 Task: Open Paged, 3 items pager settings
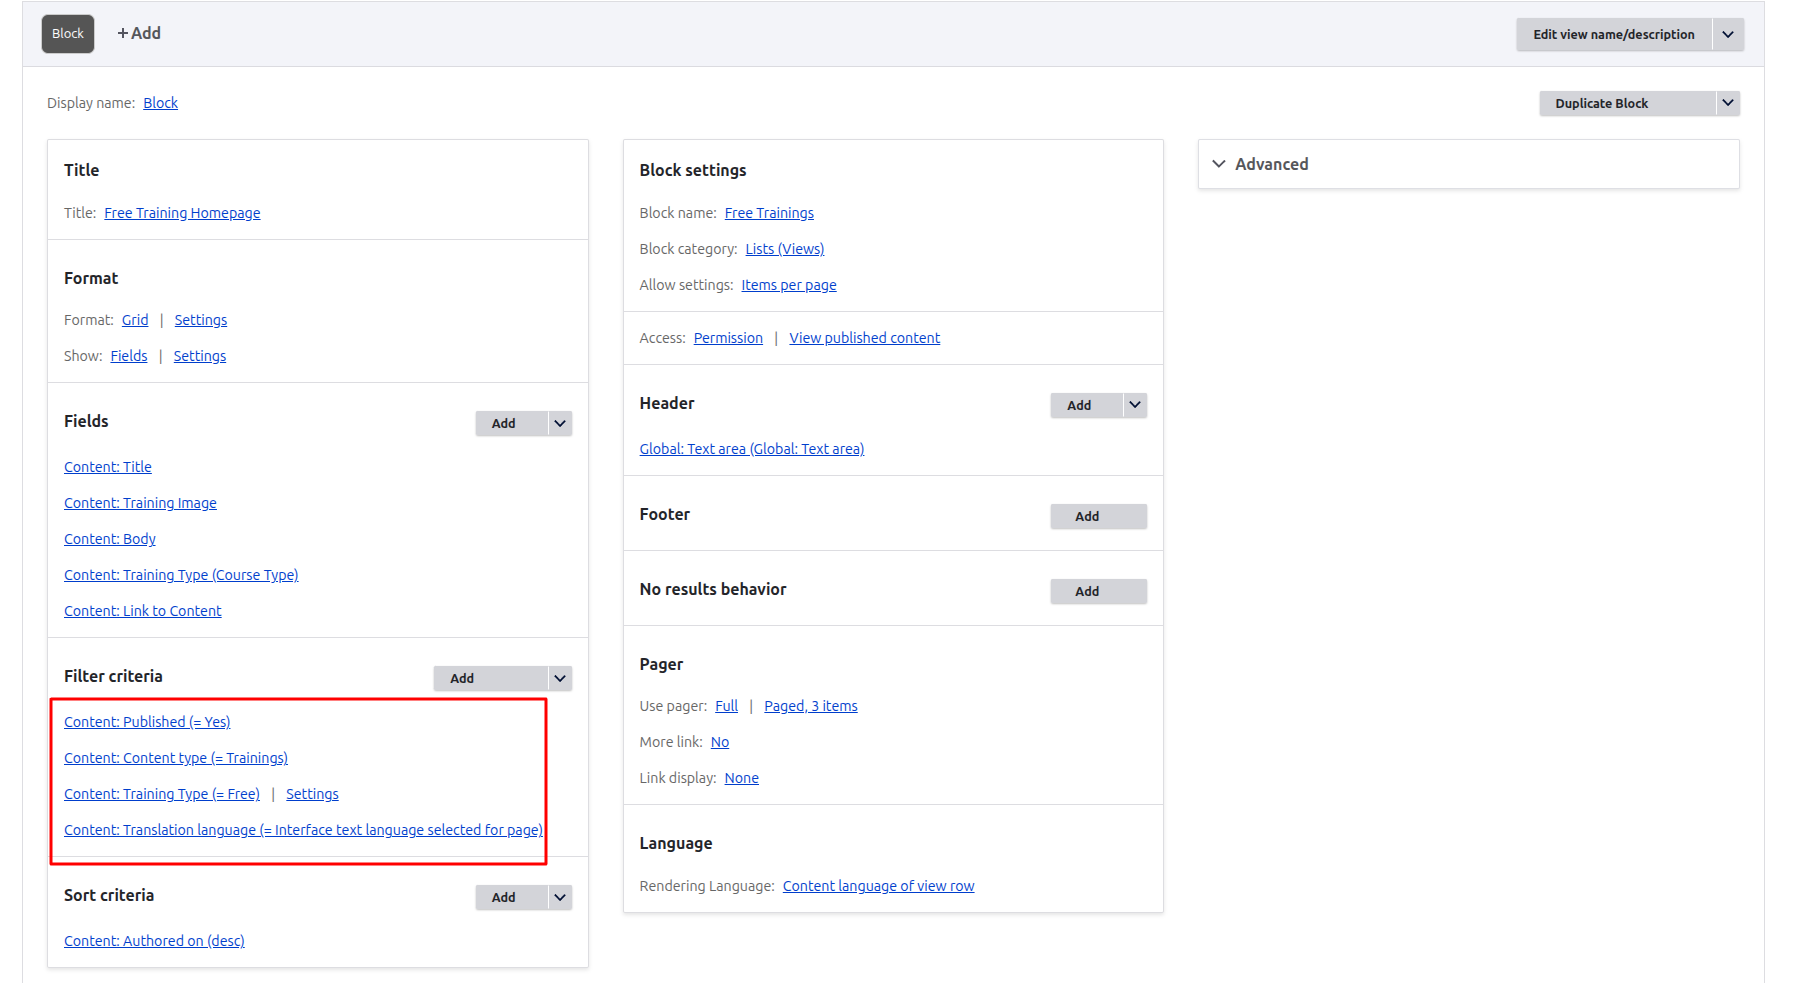pos(811,706)
